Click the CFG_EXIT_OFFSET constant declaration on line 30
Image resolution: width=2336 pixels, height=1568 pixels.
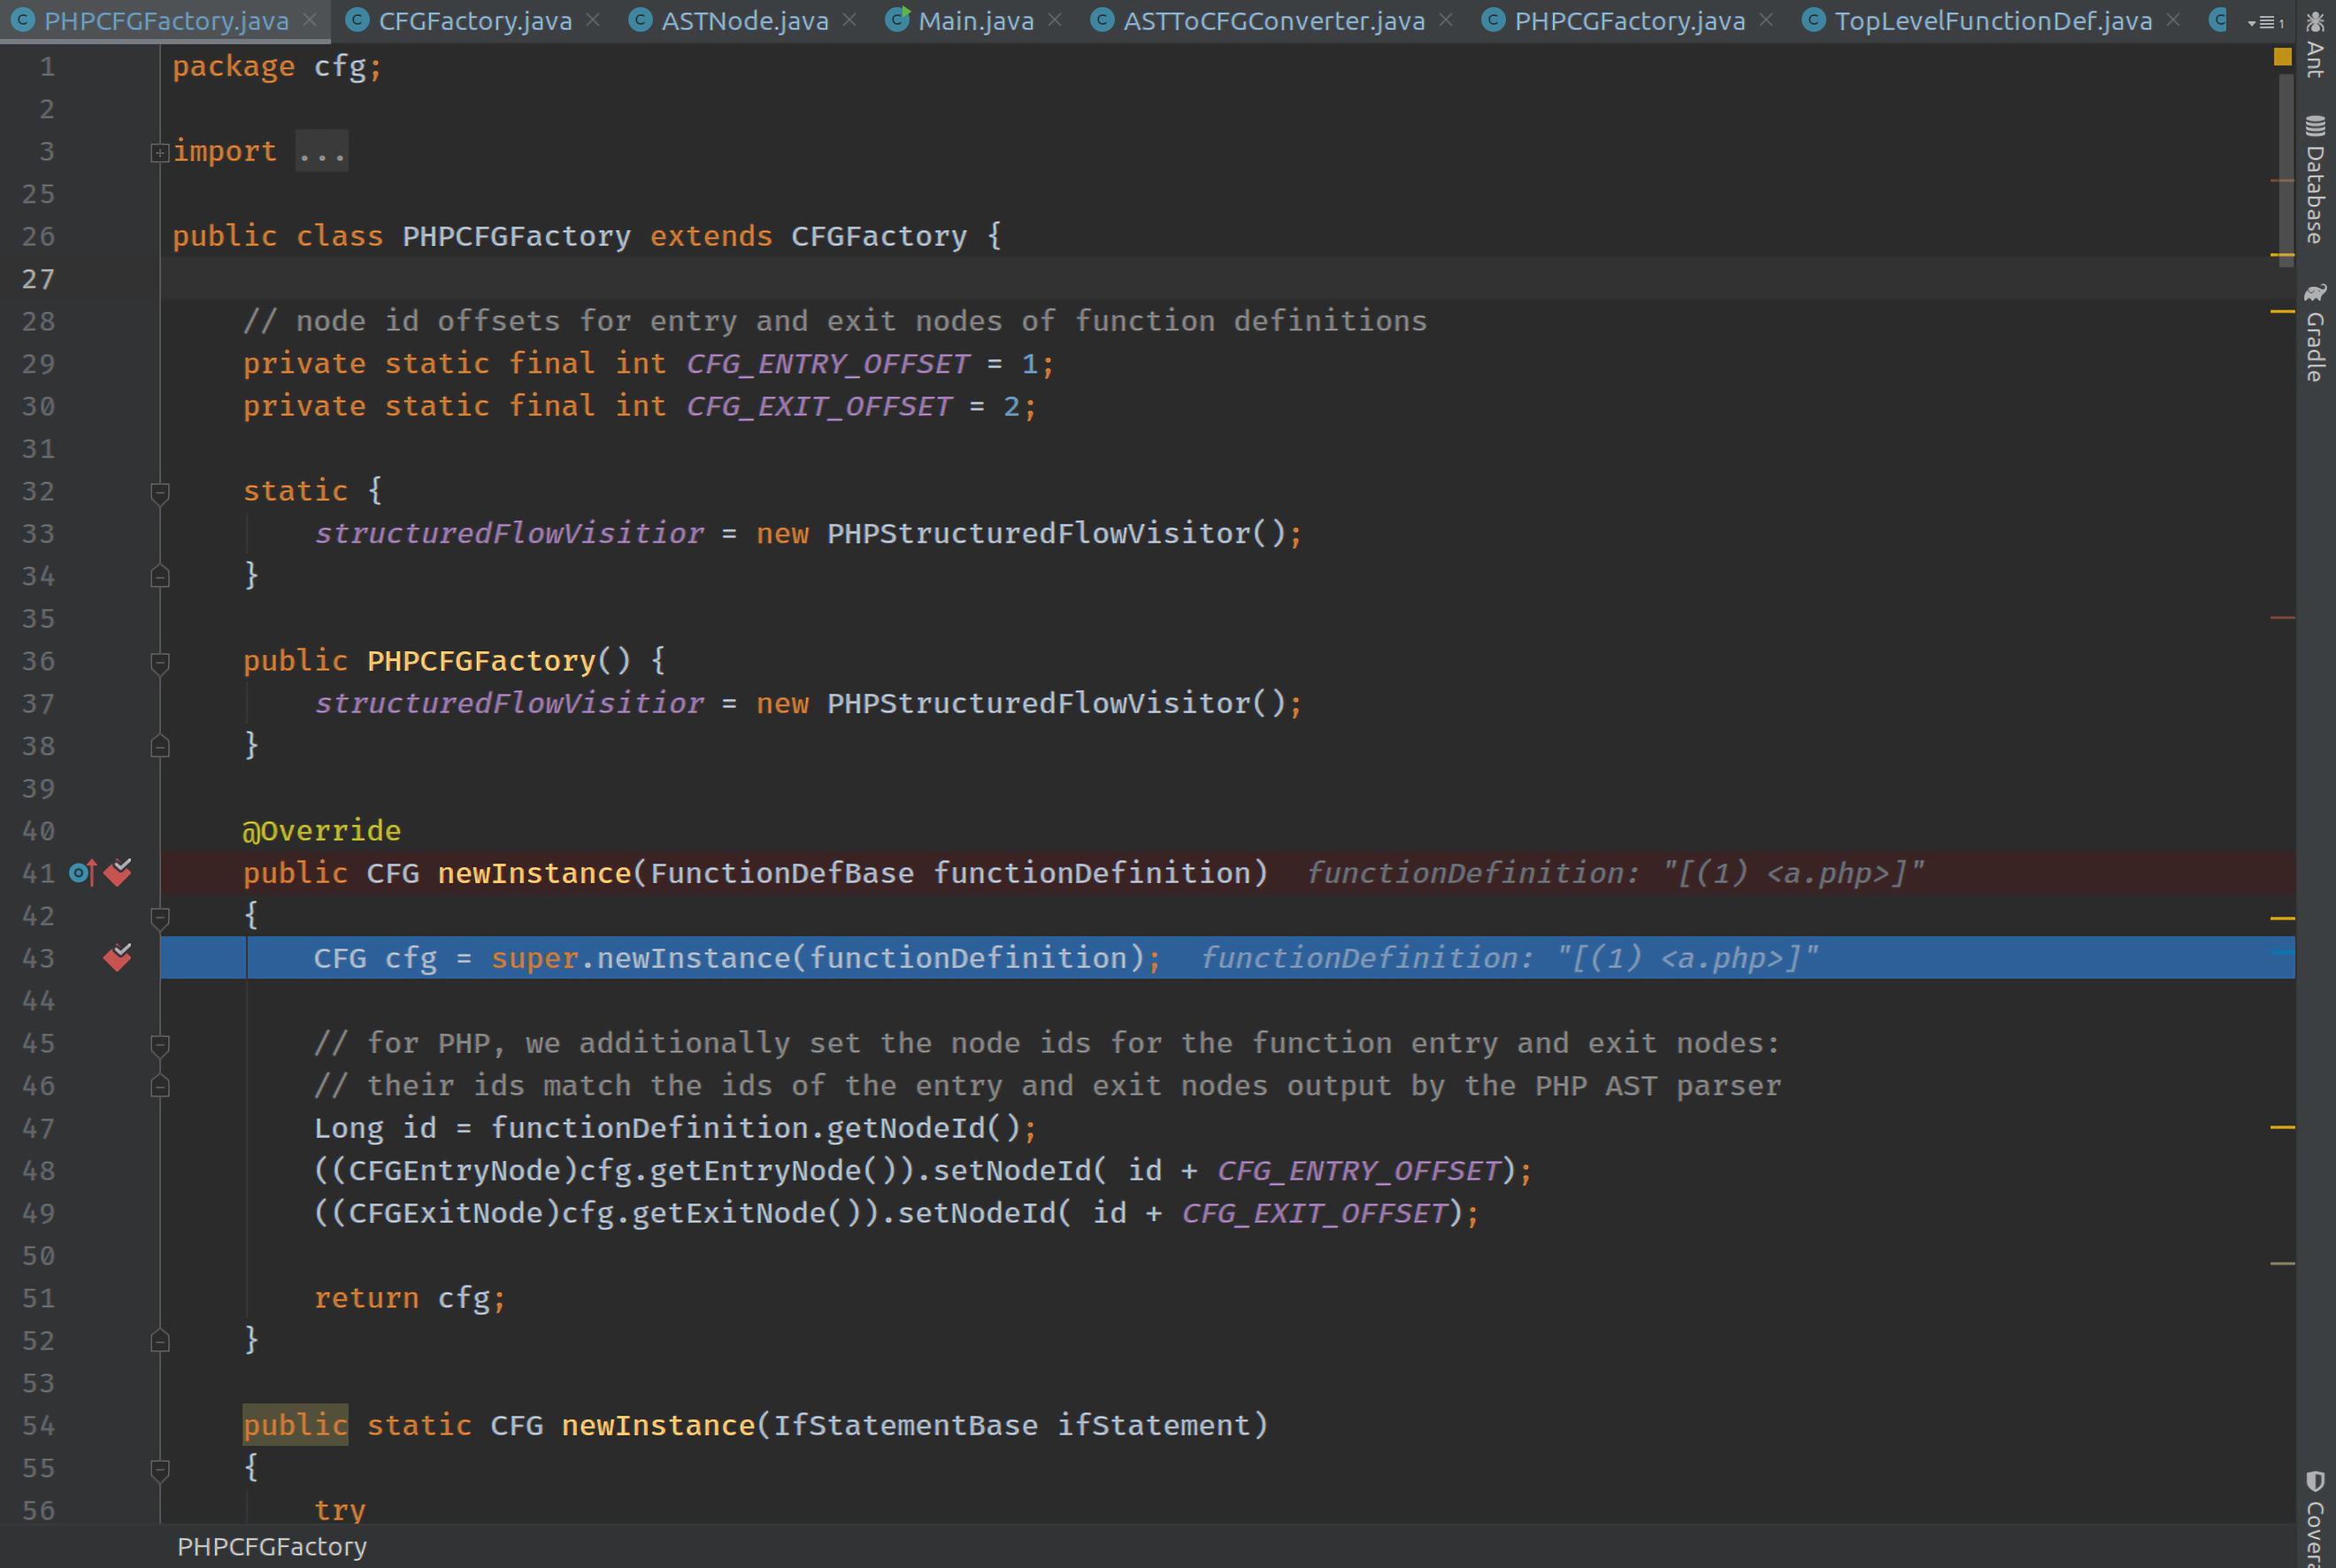pyautogui.click(x=820, y=406)
